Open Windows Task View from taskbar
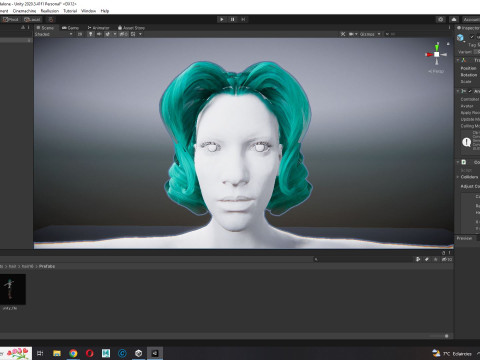Image resolution: width=480 pixels, height=360 pixels. (40, 353)
